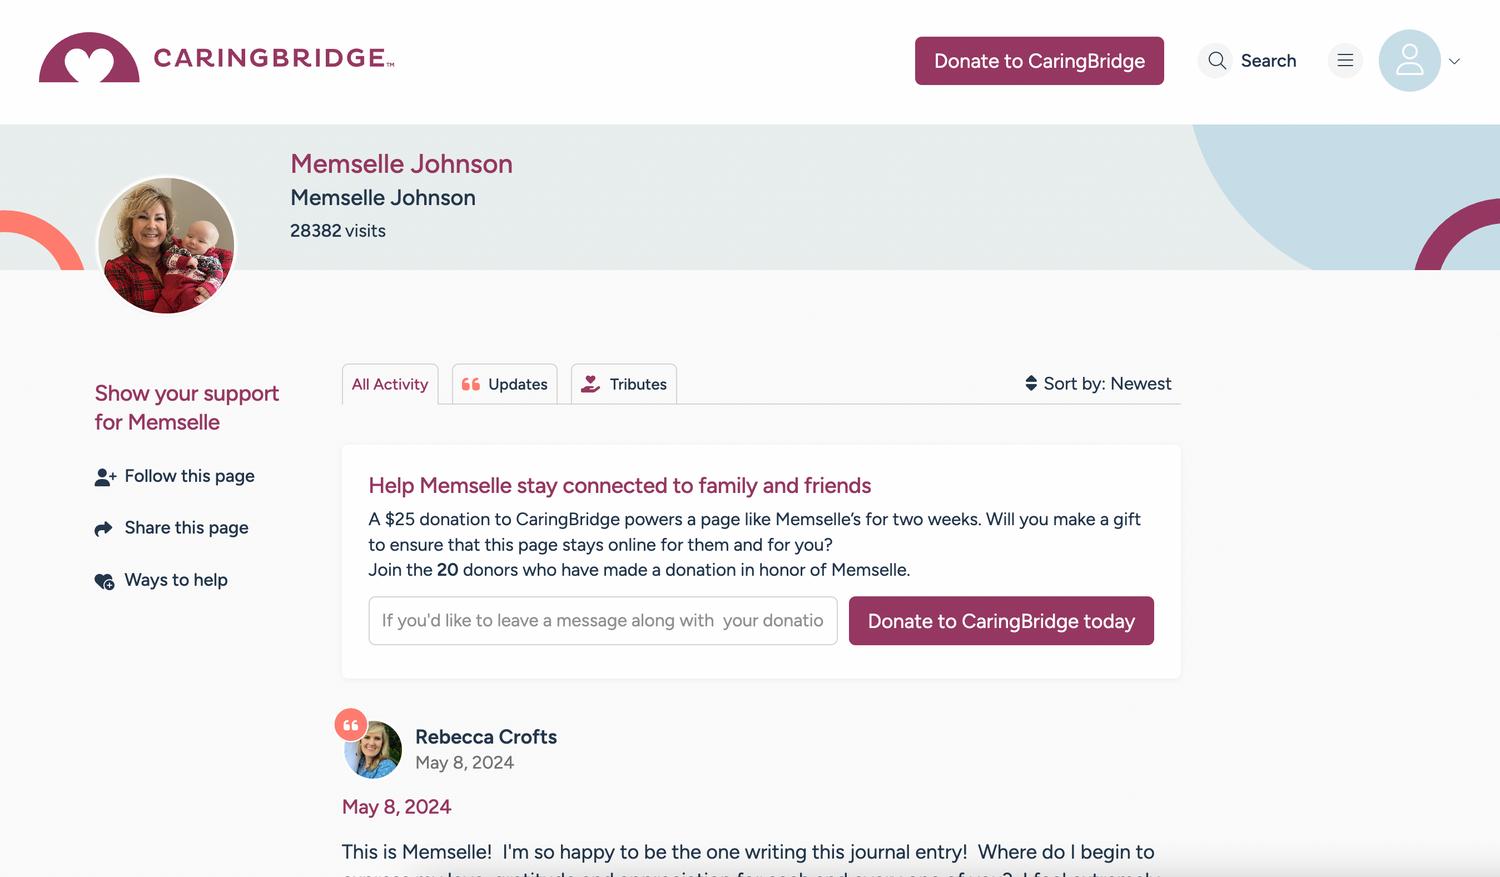Click the follow person-plus icon
Viewport: 1500px width, 877px height.
pyautogui.click(x=105, y=477)
